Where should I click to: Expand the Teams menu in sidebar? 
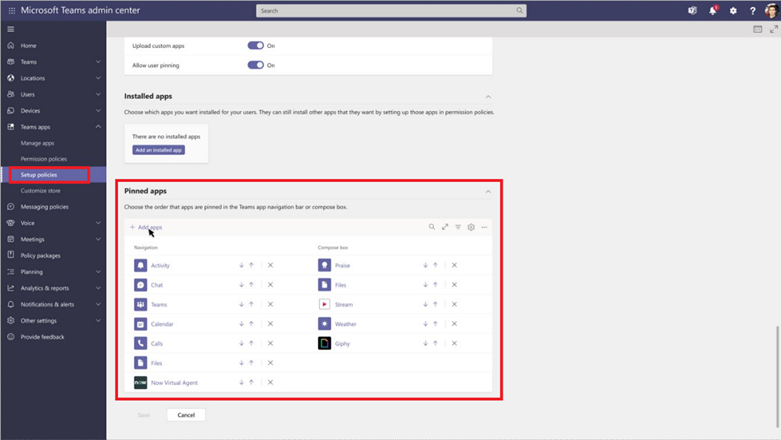point(98,62)
